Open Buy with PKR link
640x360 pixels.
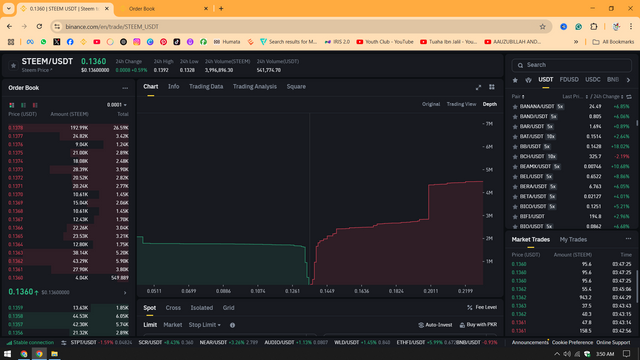[x=478, y=325]
